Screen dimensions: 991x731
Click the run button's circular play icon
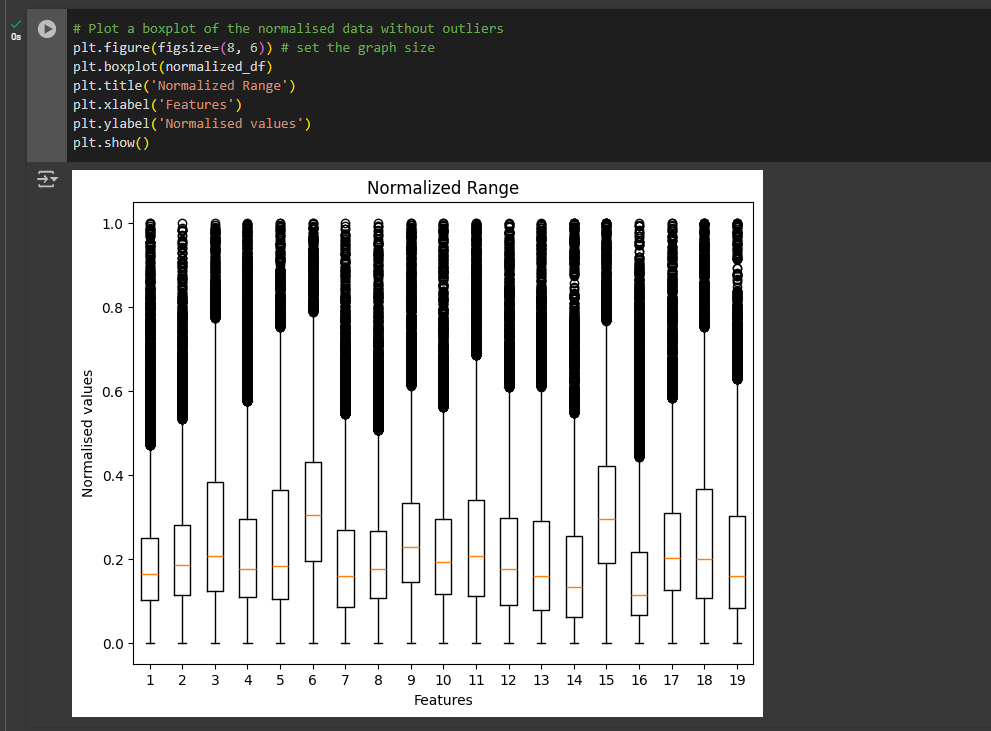point(46,28)
